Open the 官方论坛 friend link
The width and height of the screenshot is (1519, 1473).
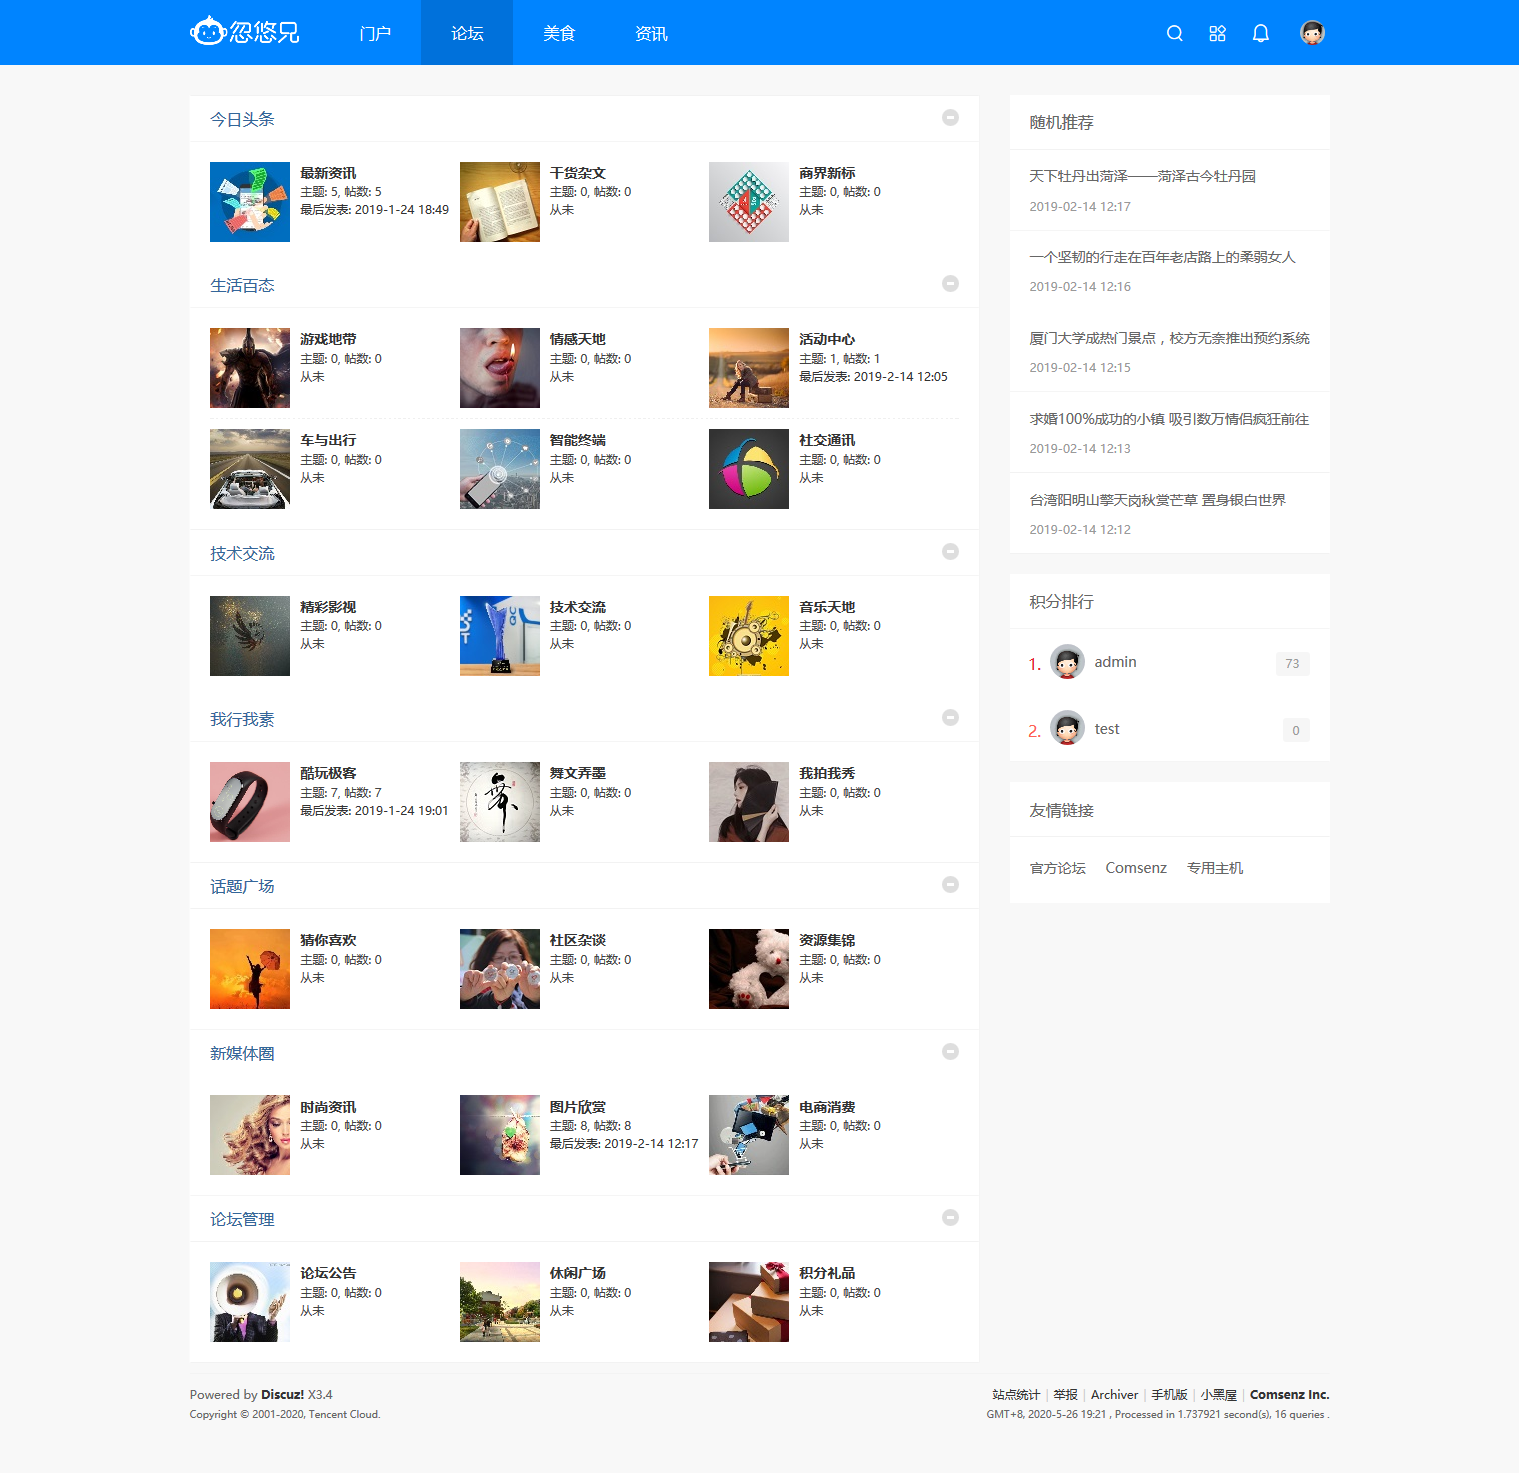tap(1057, 868)
